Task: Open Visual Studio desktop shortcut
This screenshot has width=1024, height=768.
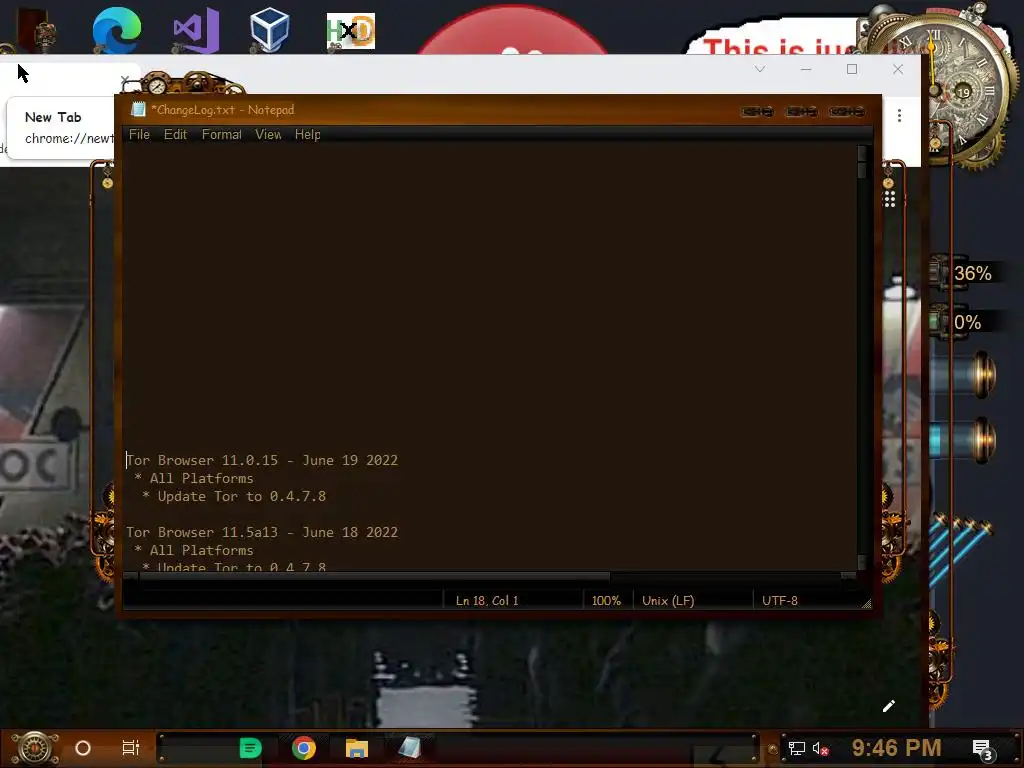Action: click(x=195, y=30)
